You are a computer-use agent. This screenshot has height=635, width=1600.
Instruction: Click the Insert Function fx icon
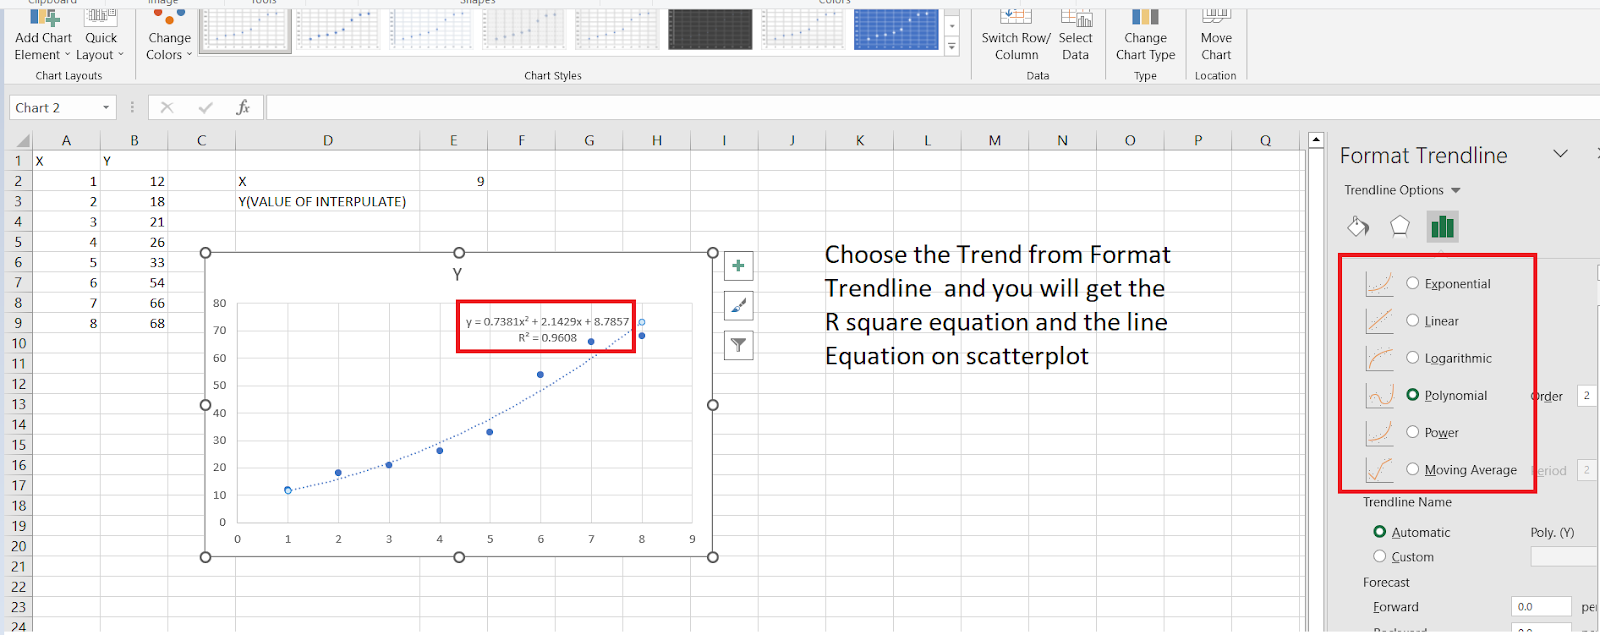[x=243, y=108]
